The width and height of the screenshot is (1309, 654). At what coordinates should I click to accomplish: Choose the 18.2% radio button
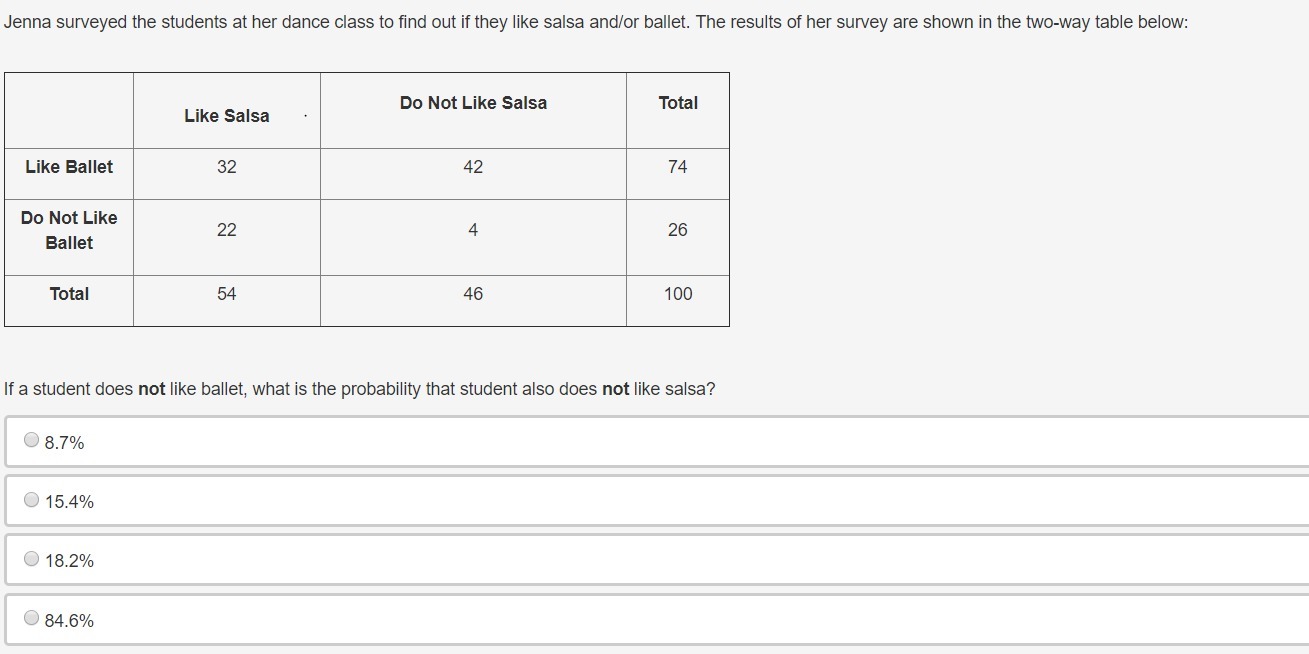(x=32, y=559)
